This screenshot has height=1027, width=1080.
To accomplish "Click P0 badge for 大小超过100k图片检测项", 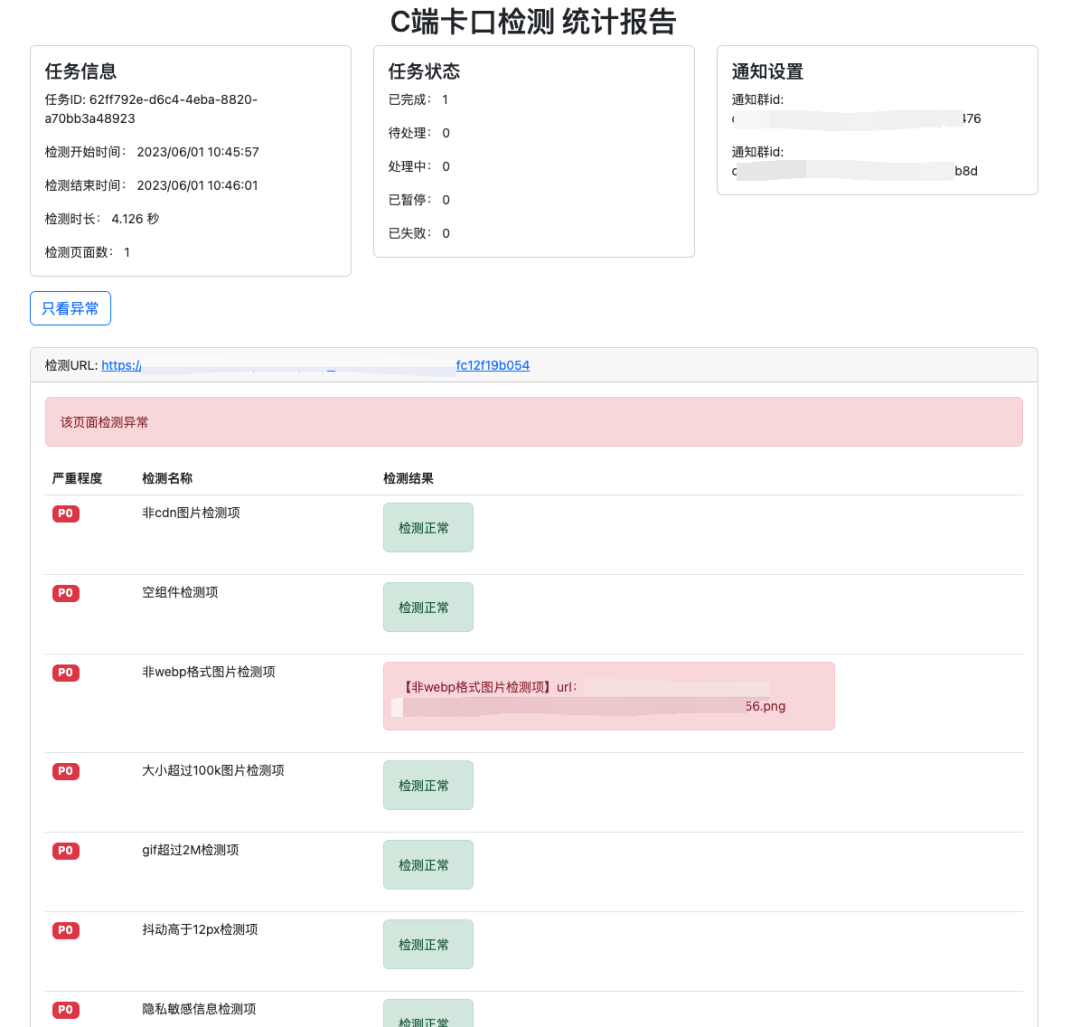I will 65,771.
